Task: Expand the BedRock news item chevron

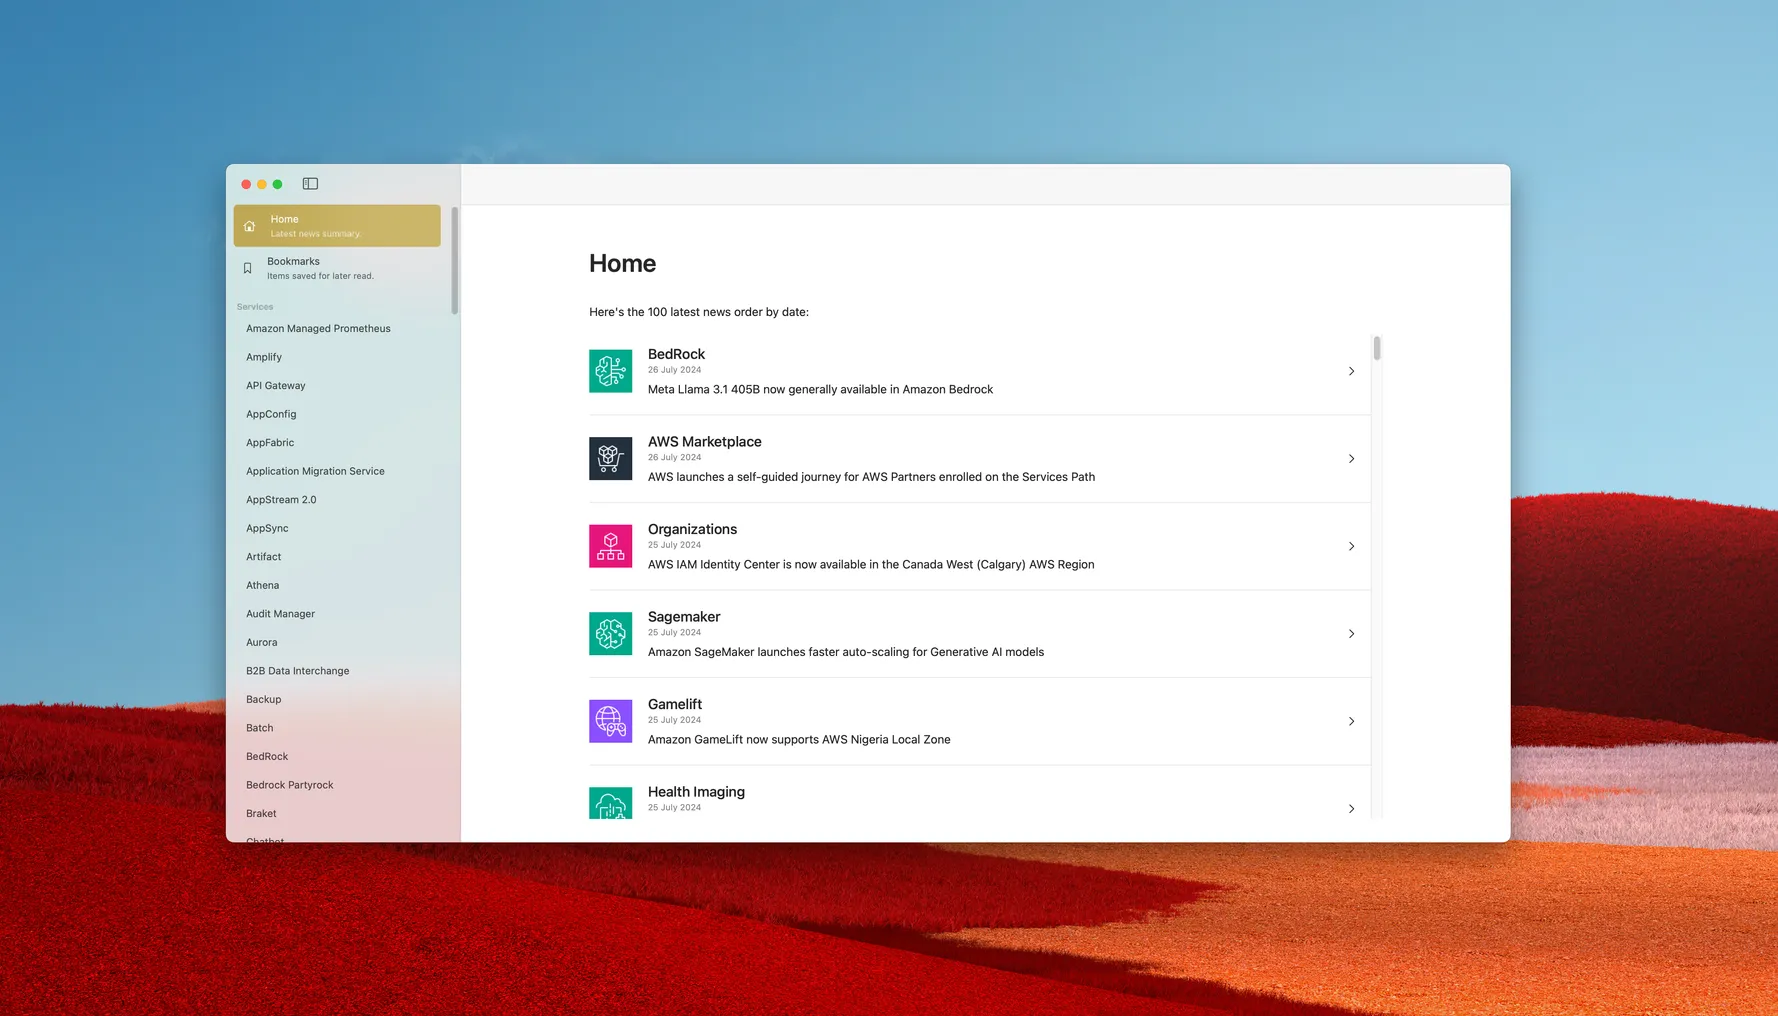Action: pyautogui.click(x=1351, y=371)
